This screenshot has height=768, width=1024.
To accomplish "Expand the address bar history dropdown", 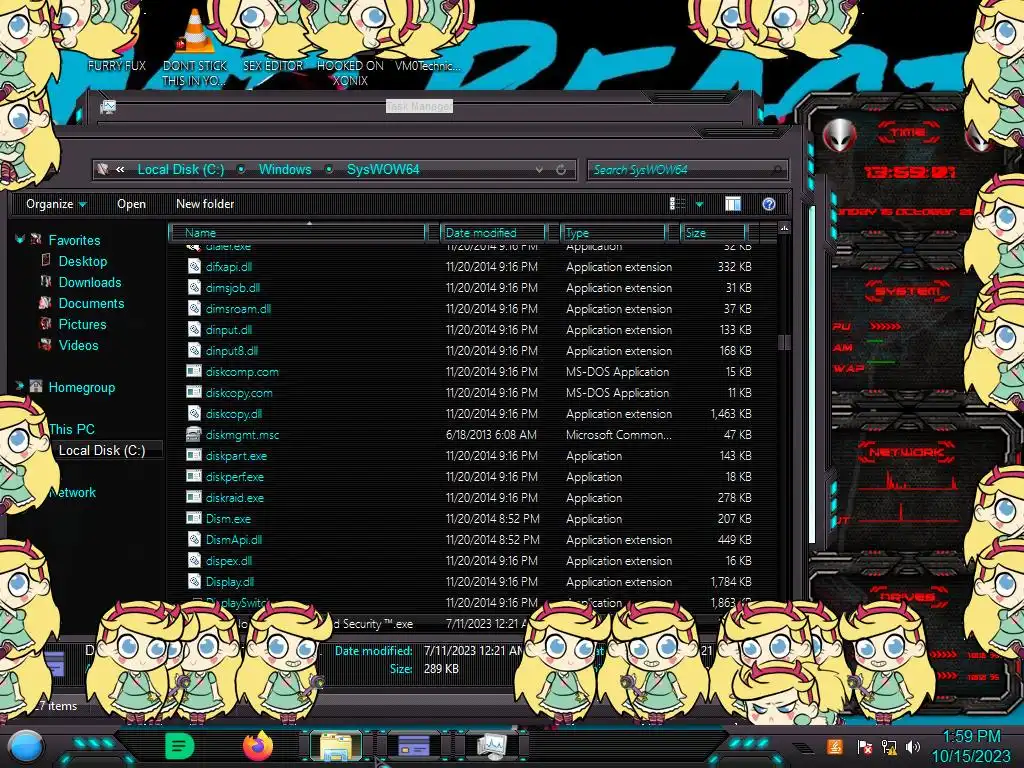I will tap(539, 170).
